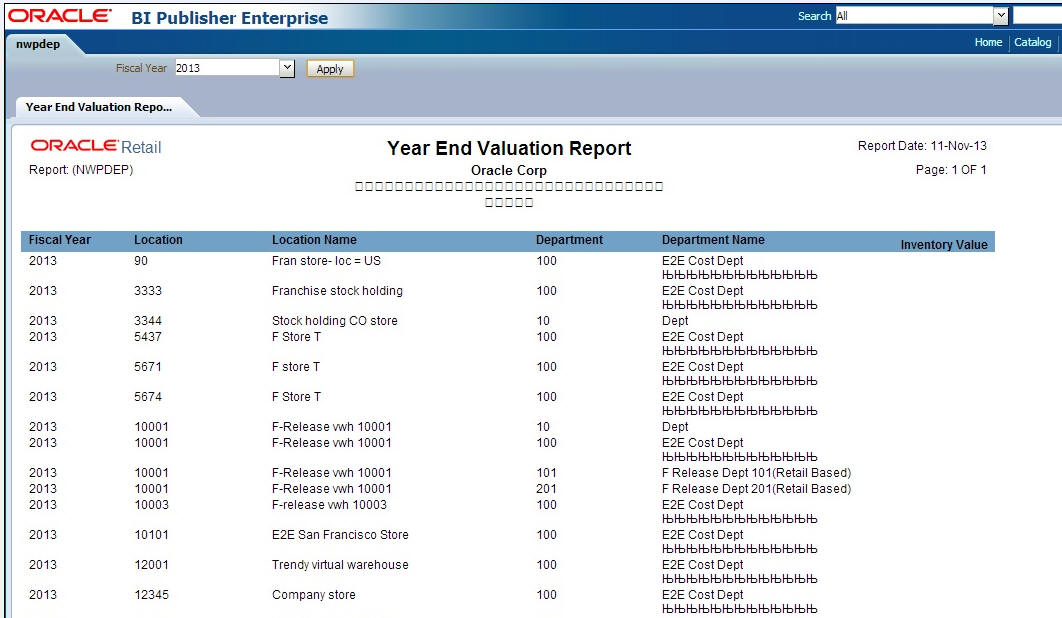Click the Oracle Corp subtitle

[509, 170]
